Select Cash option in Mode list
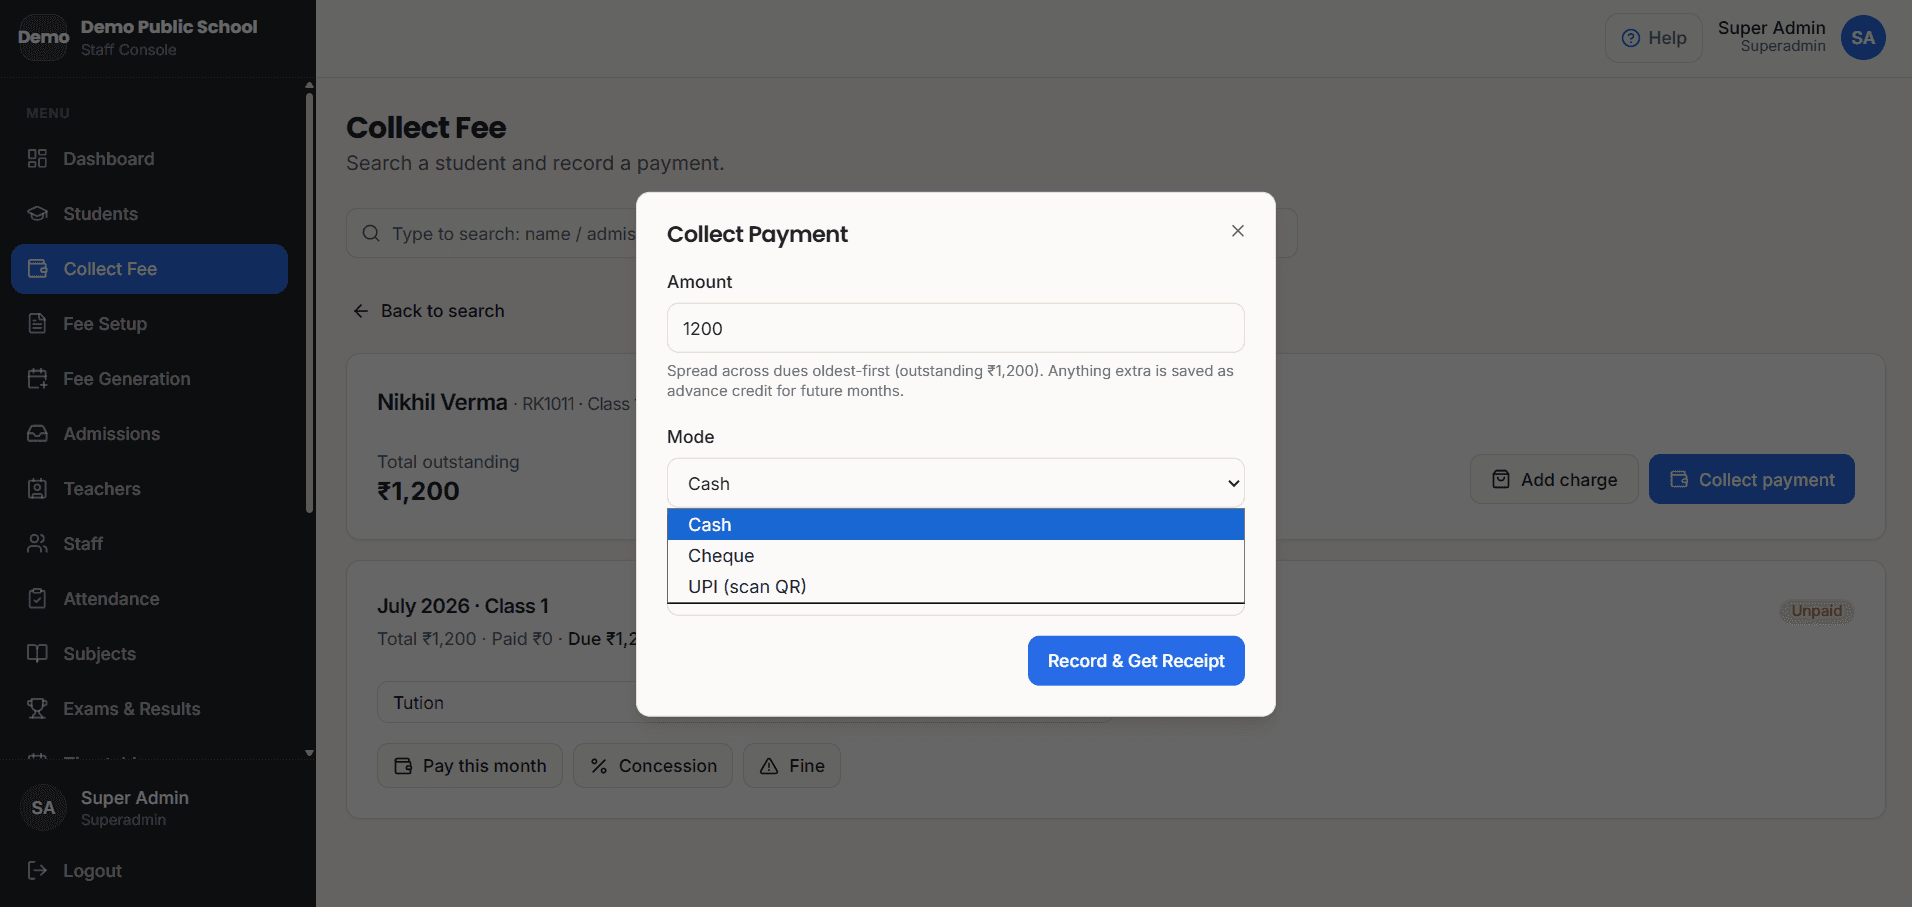This screenshot has height=907, width=1912. (x=955, y=525)
